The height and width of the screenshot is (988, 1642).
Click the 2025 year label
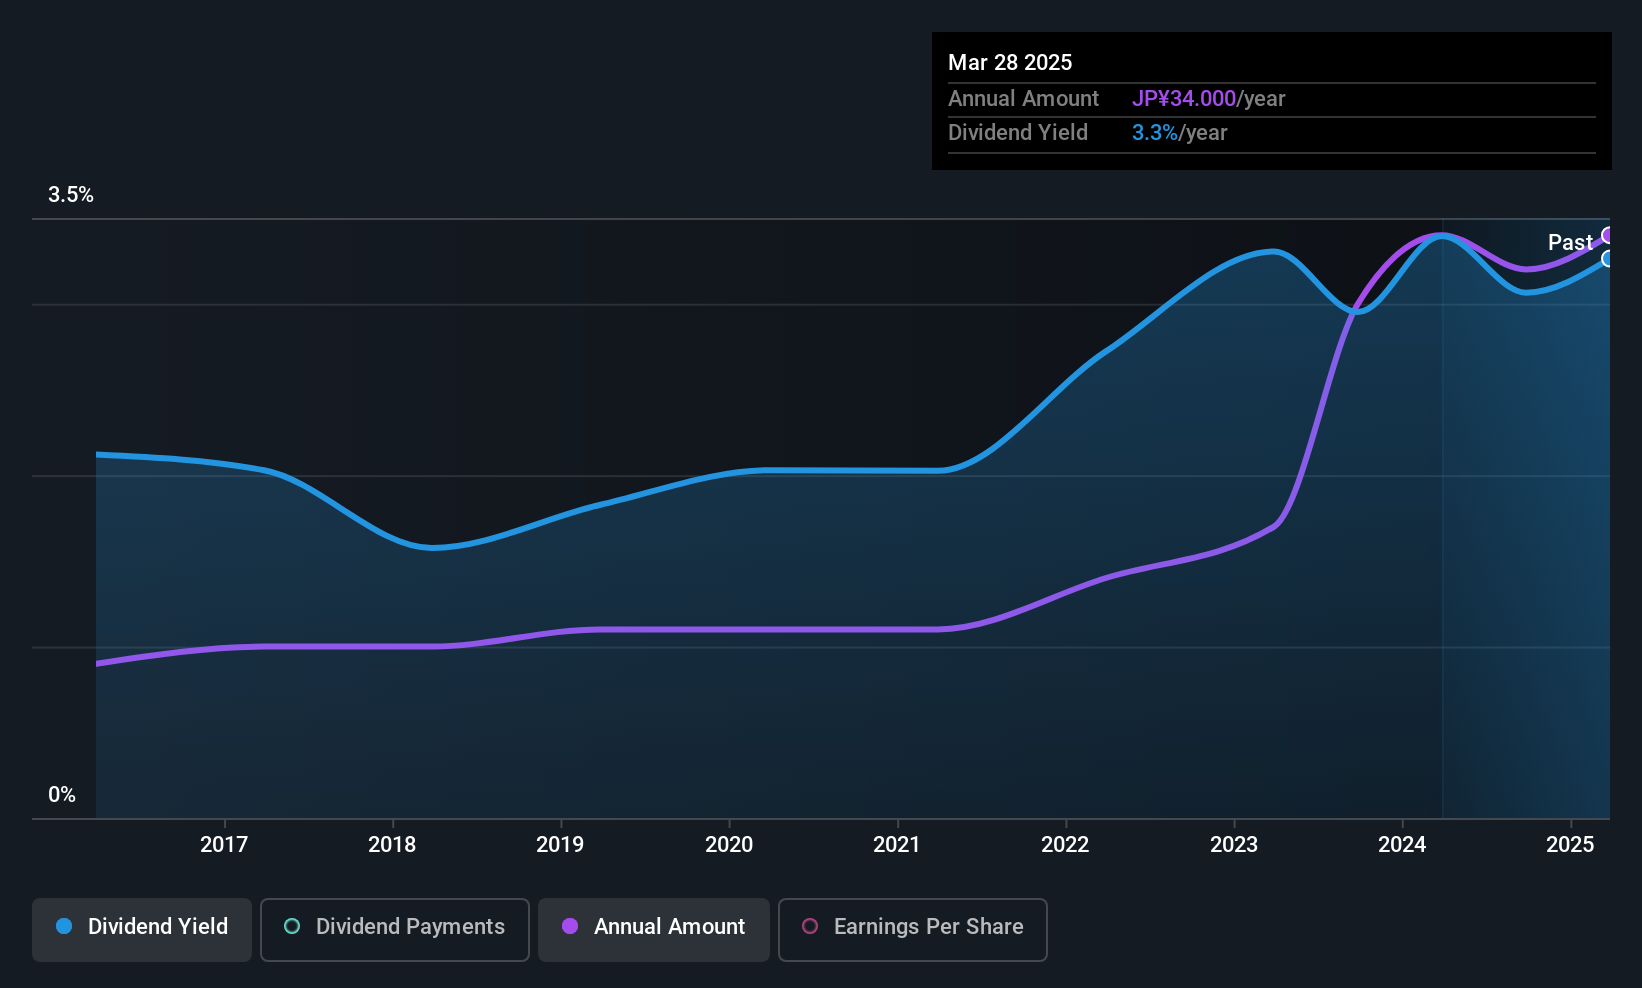(x=1570, y=845)
